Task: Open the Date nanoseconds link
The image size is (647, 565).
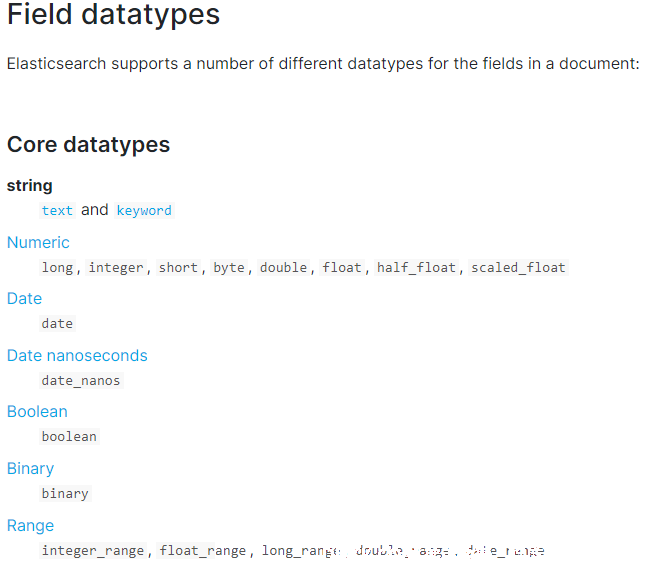Action: click(x=77, y=355)
